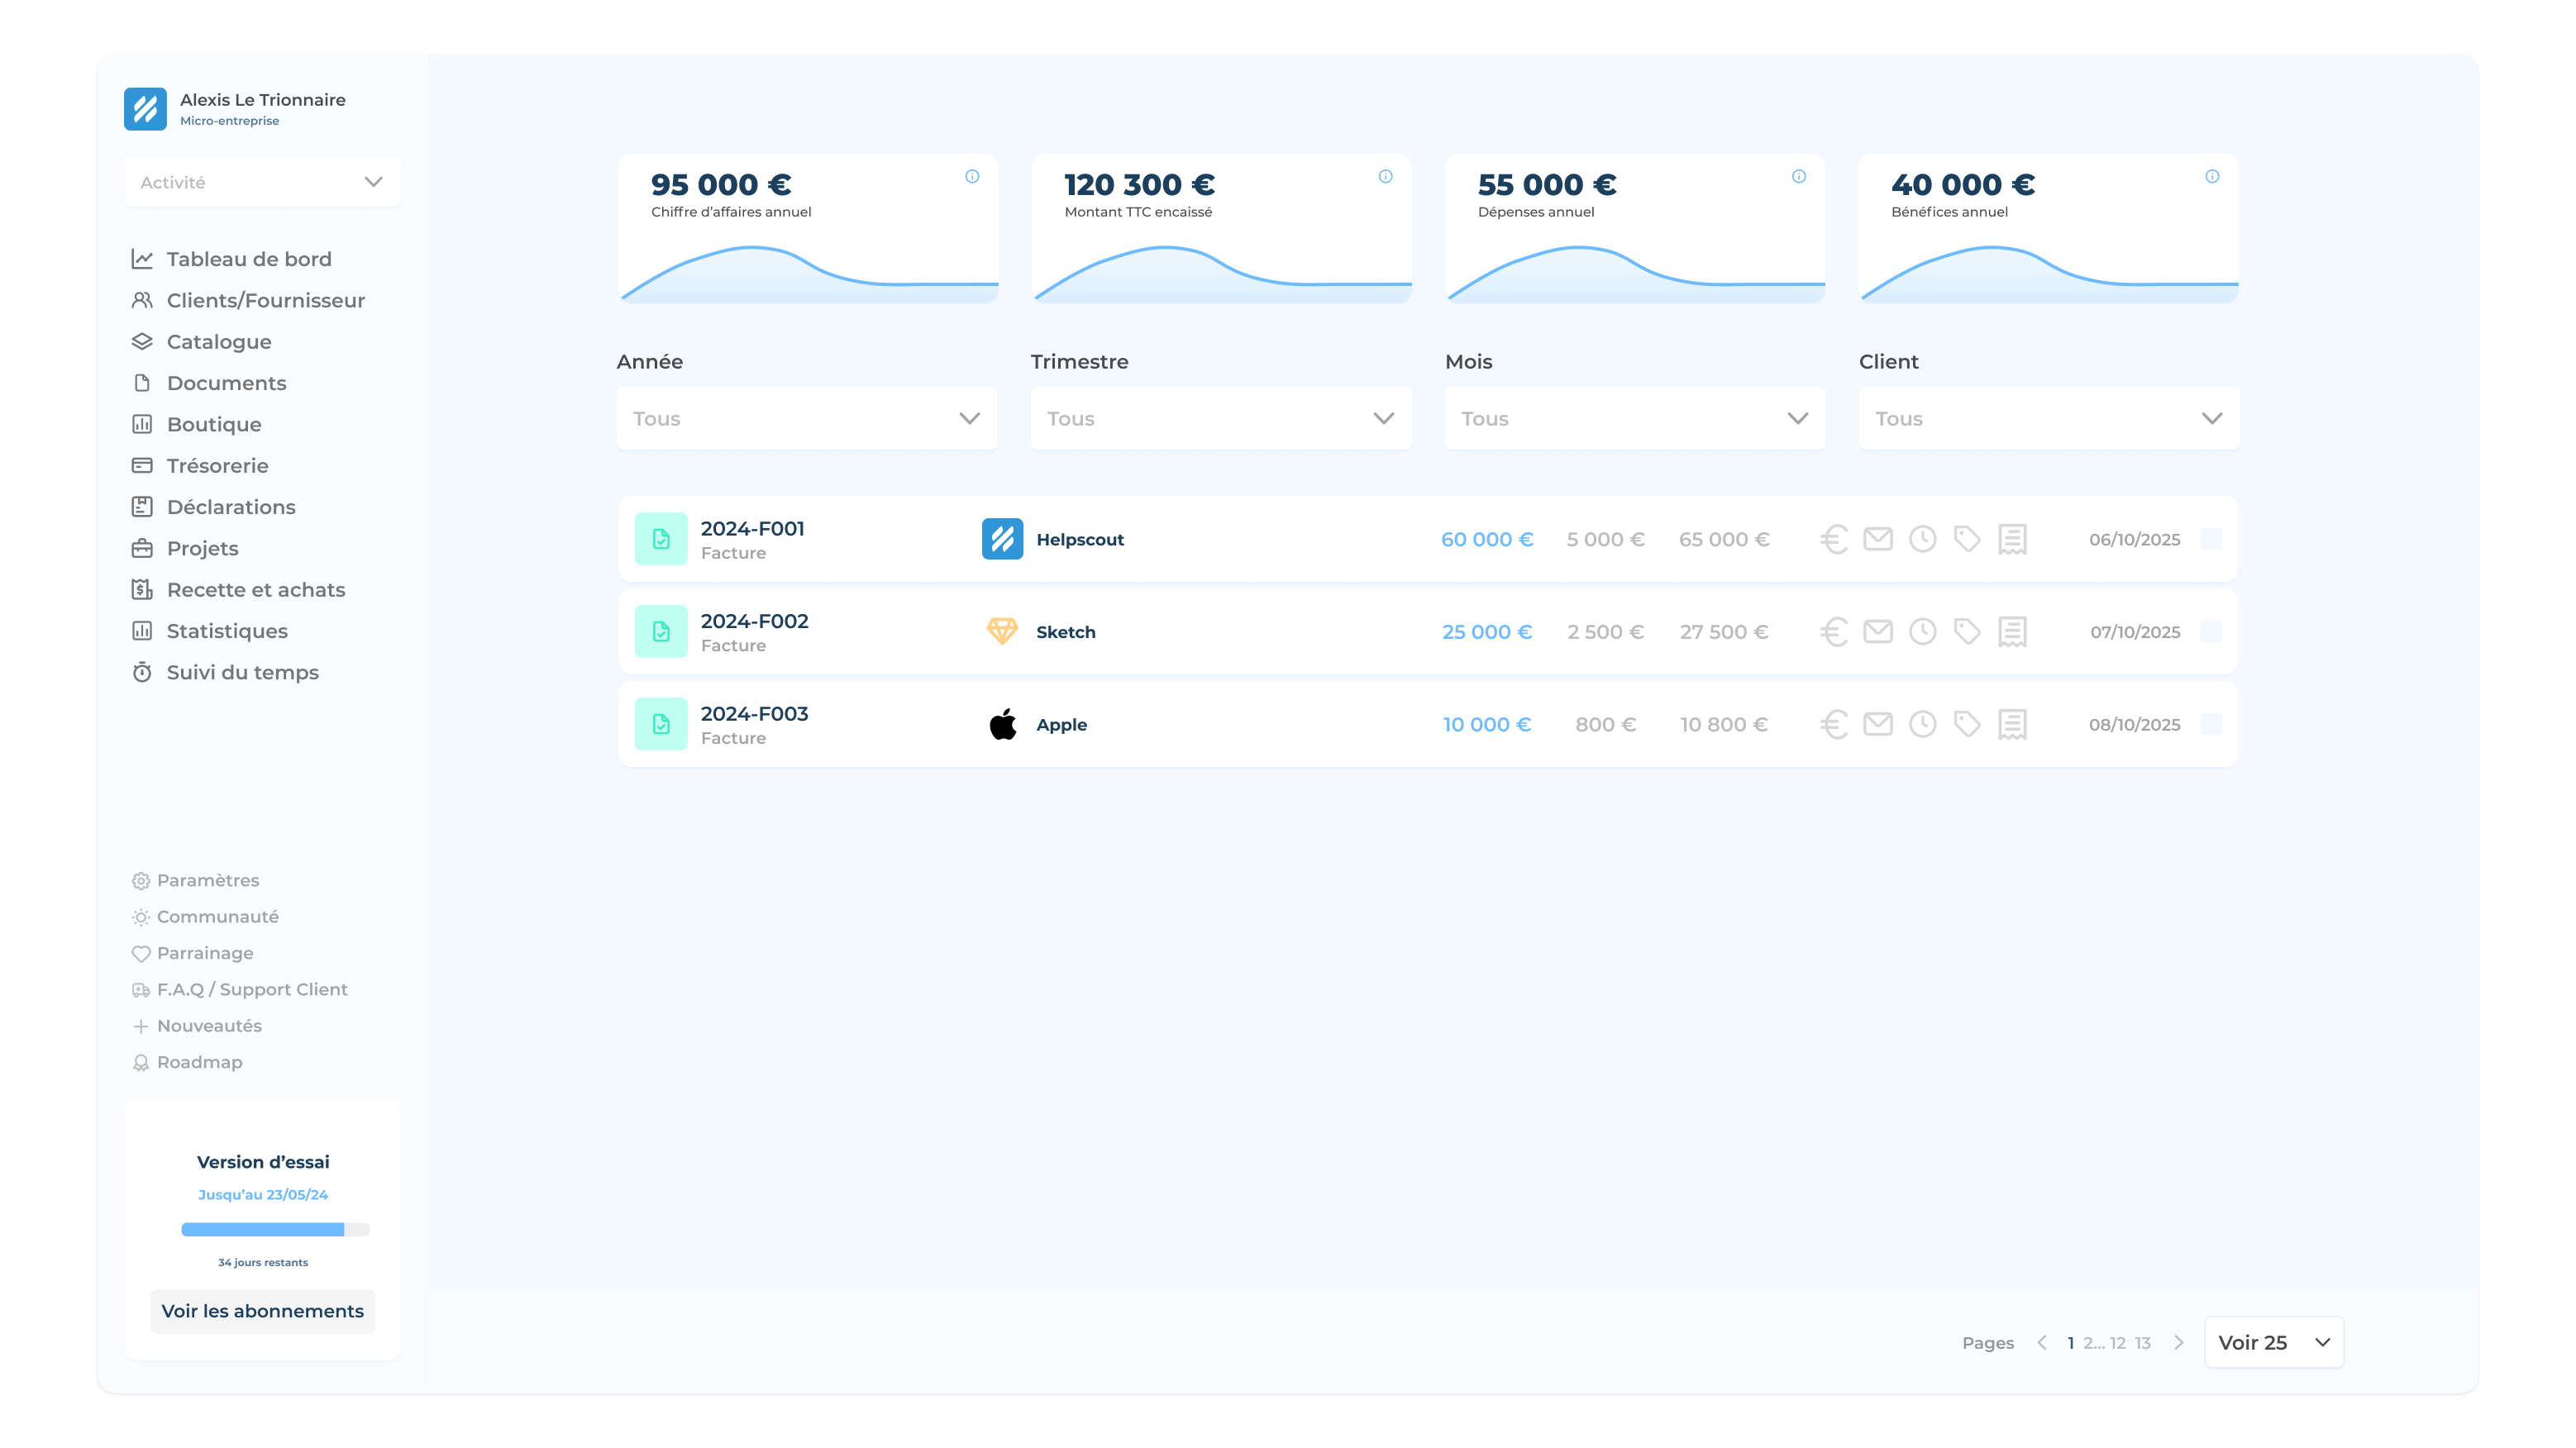Click the clock icon on Apple invoice row
The width and height of the screenshot is (2576, 1448).
[1922, 725]
